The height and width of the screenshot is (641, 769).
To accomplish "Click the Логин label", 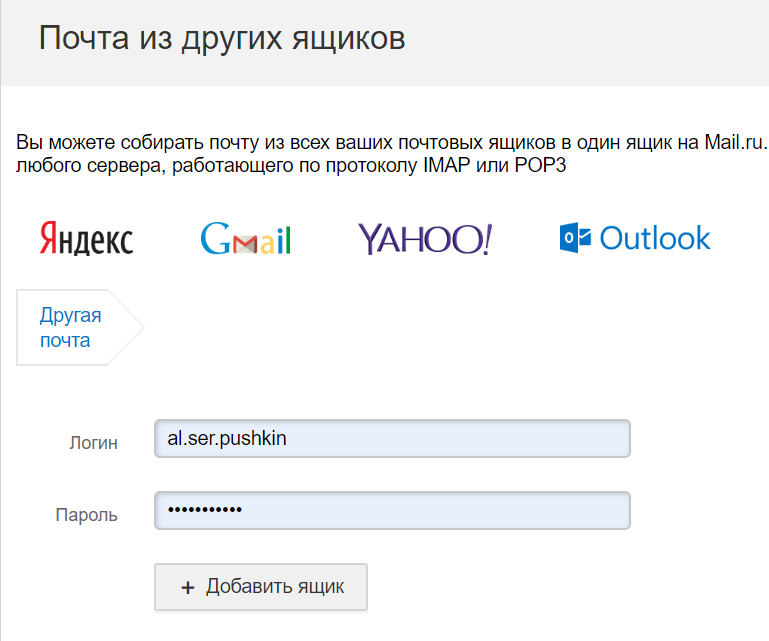I will point(93,442).
